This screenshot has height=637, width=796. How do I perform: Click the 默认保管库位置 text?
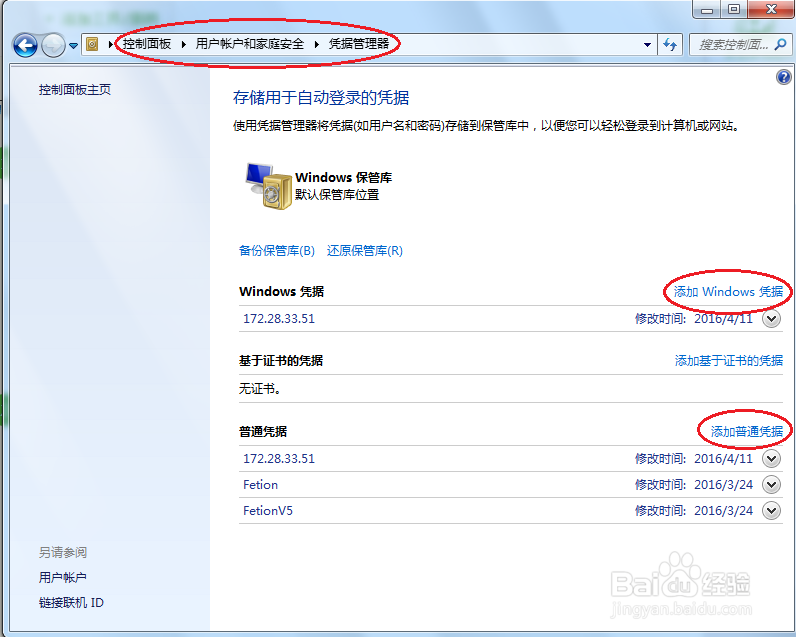tap(337, 195)
